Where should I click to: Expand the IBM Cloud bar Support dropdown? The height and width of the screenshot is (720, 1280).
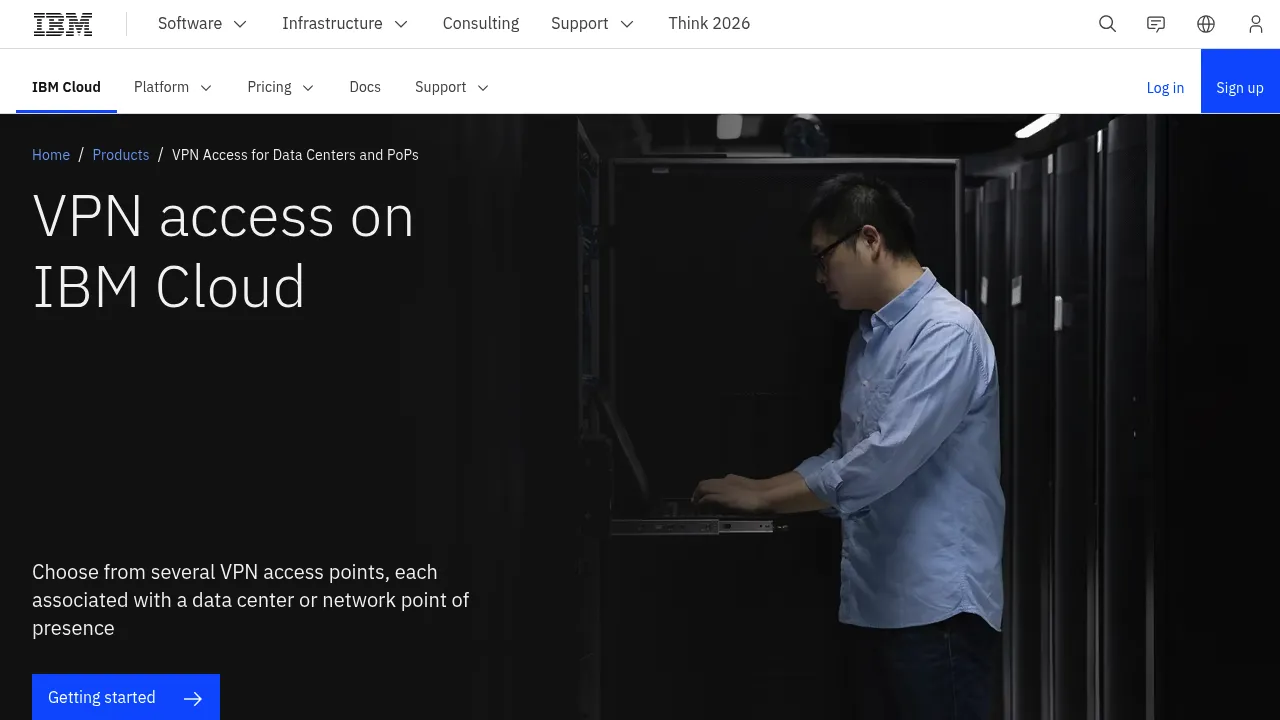coord(452,87)
